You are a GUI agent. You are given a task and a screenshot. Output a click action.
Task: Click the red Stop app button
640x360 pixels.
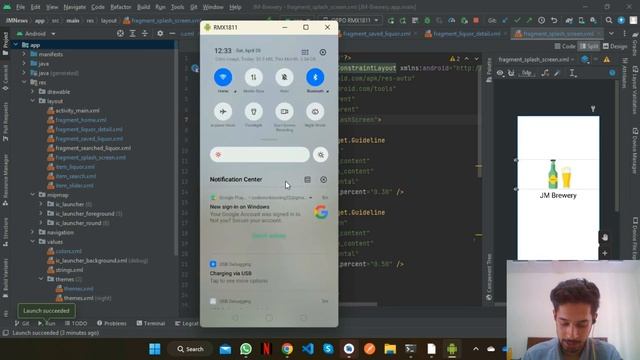(x=476, y=20)
